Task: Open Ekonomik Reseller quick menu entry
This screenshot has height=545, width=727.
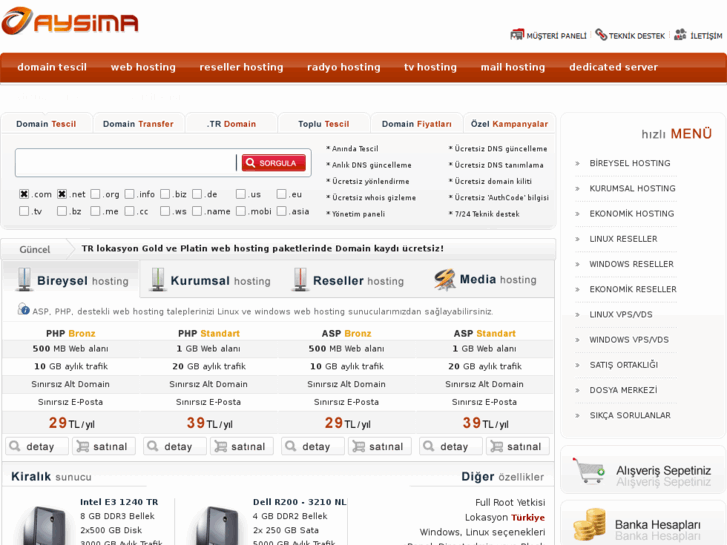Action: [633, 289]
